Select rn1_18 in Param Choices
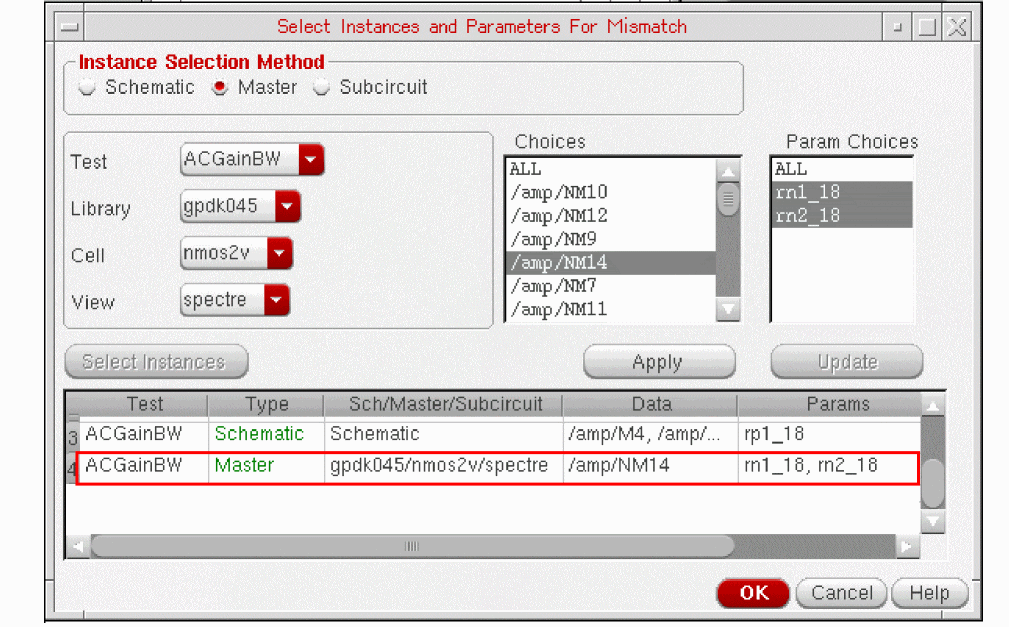 [842, 192]
